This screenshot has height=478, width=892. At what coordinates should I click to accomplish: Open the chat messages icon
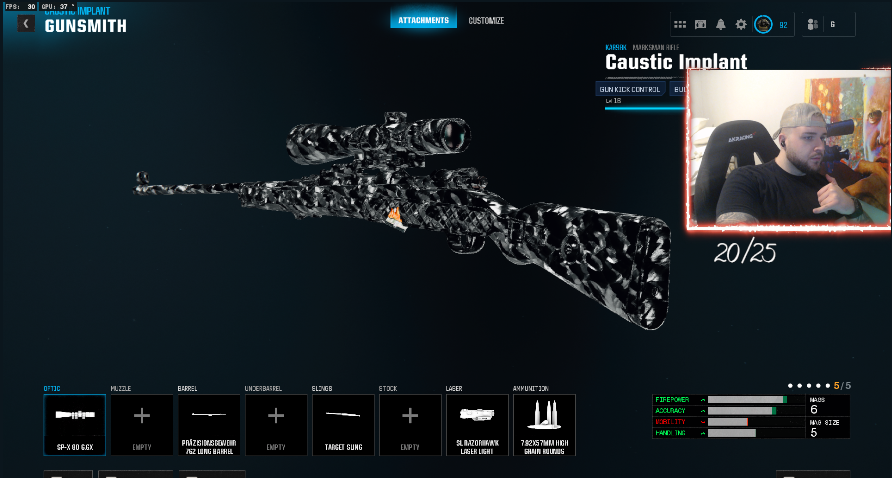coord(700,24)
